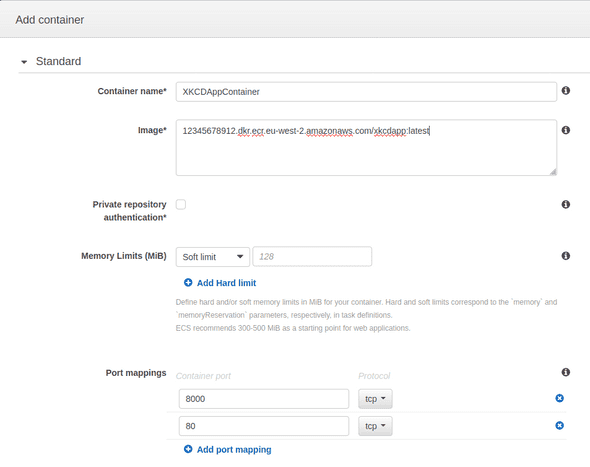Click info icon beside Container name field
Viewport: 590px width, 467px height.
tap(566, 91)
